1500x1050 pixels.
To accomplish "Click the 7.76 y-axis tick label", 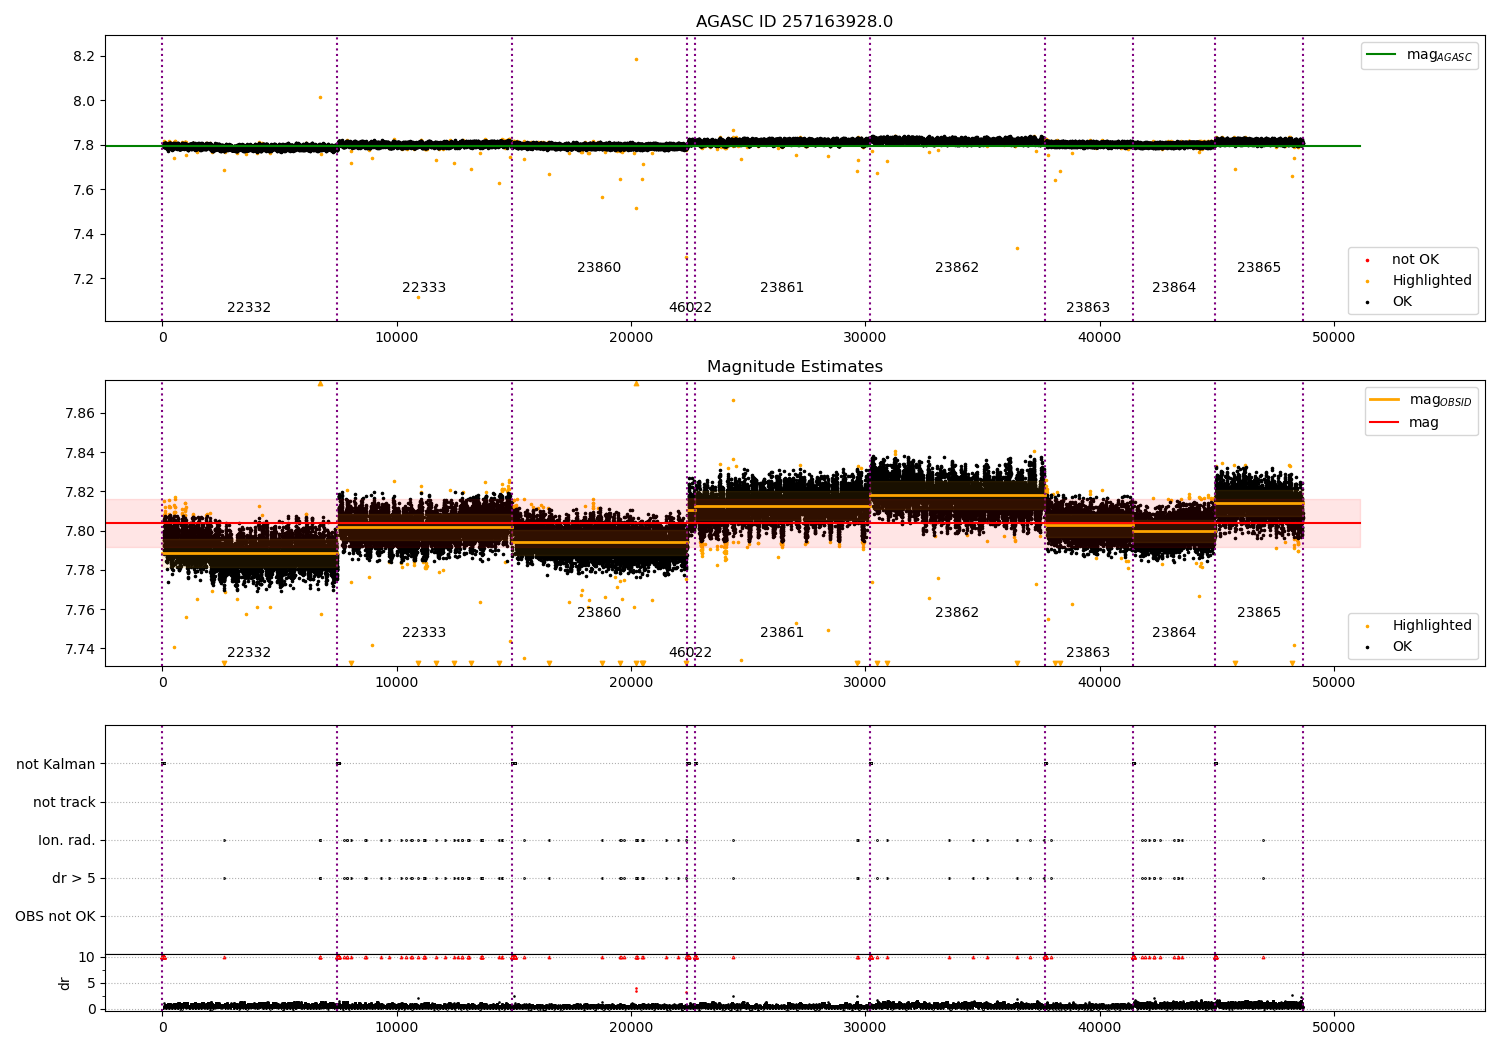I will 80,610.
